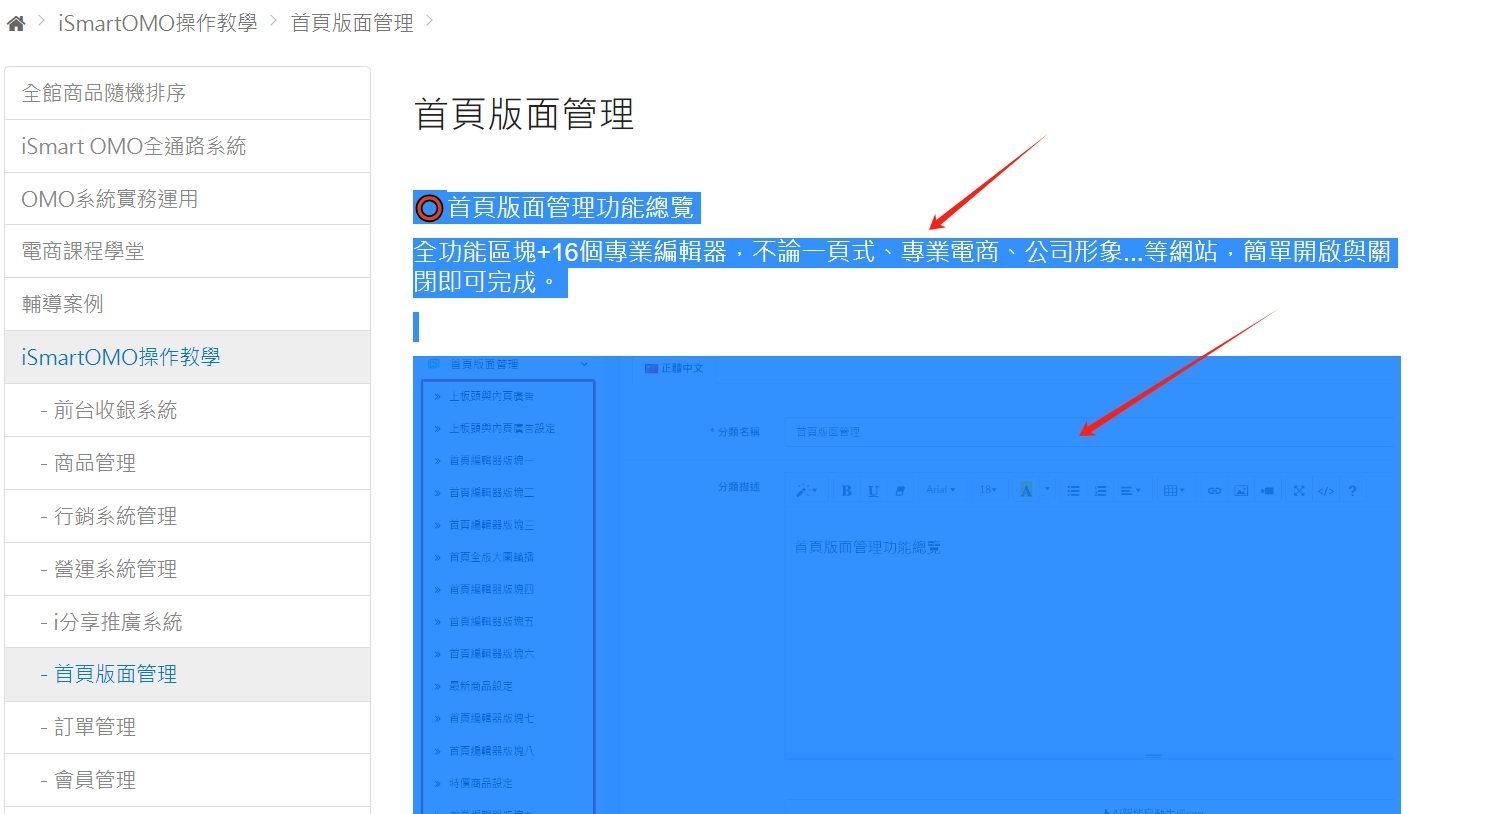Open 全館商品隨機排序 in the sidebar
Image resolution: width=1492 pixels, height=814 pixels.
187,93
